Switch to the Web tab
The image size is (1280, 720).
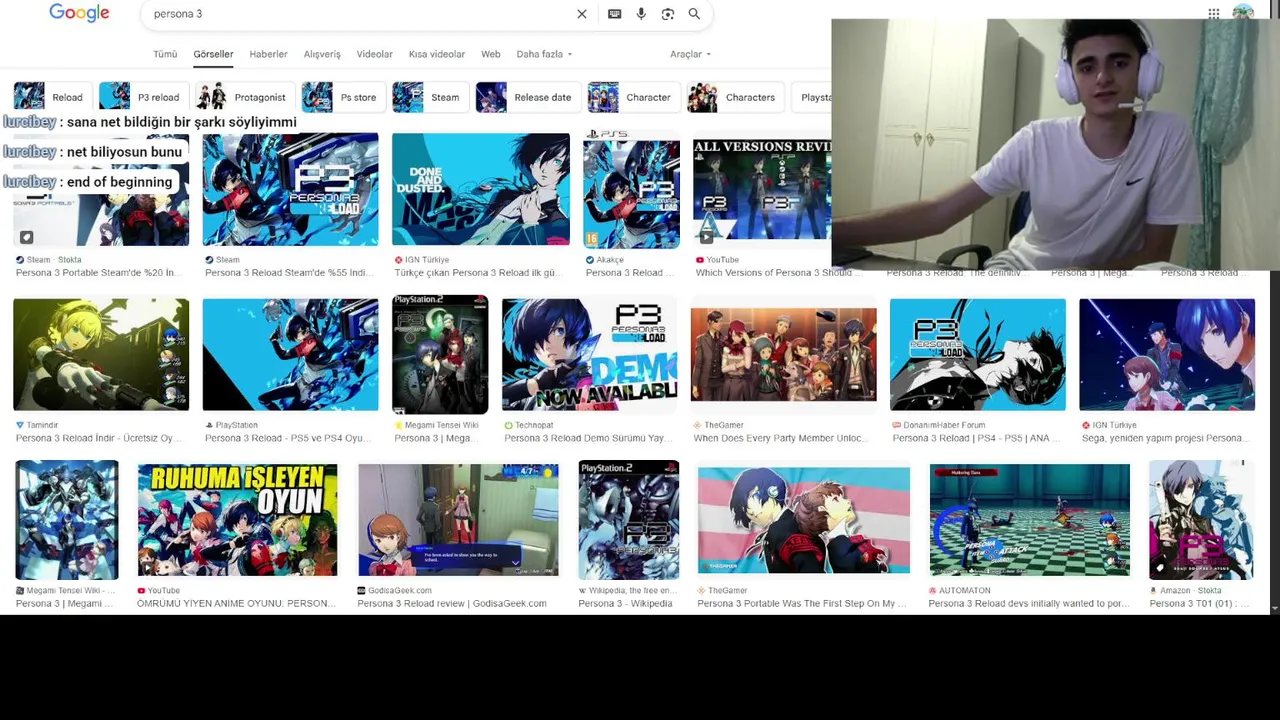pyautogui.click(x=491, y=54)
